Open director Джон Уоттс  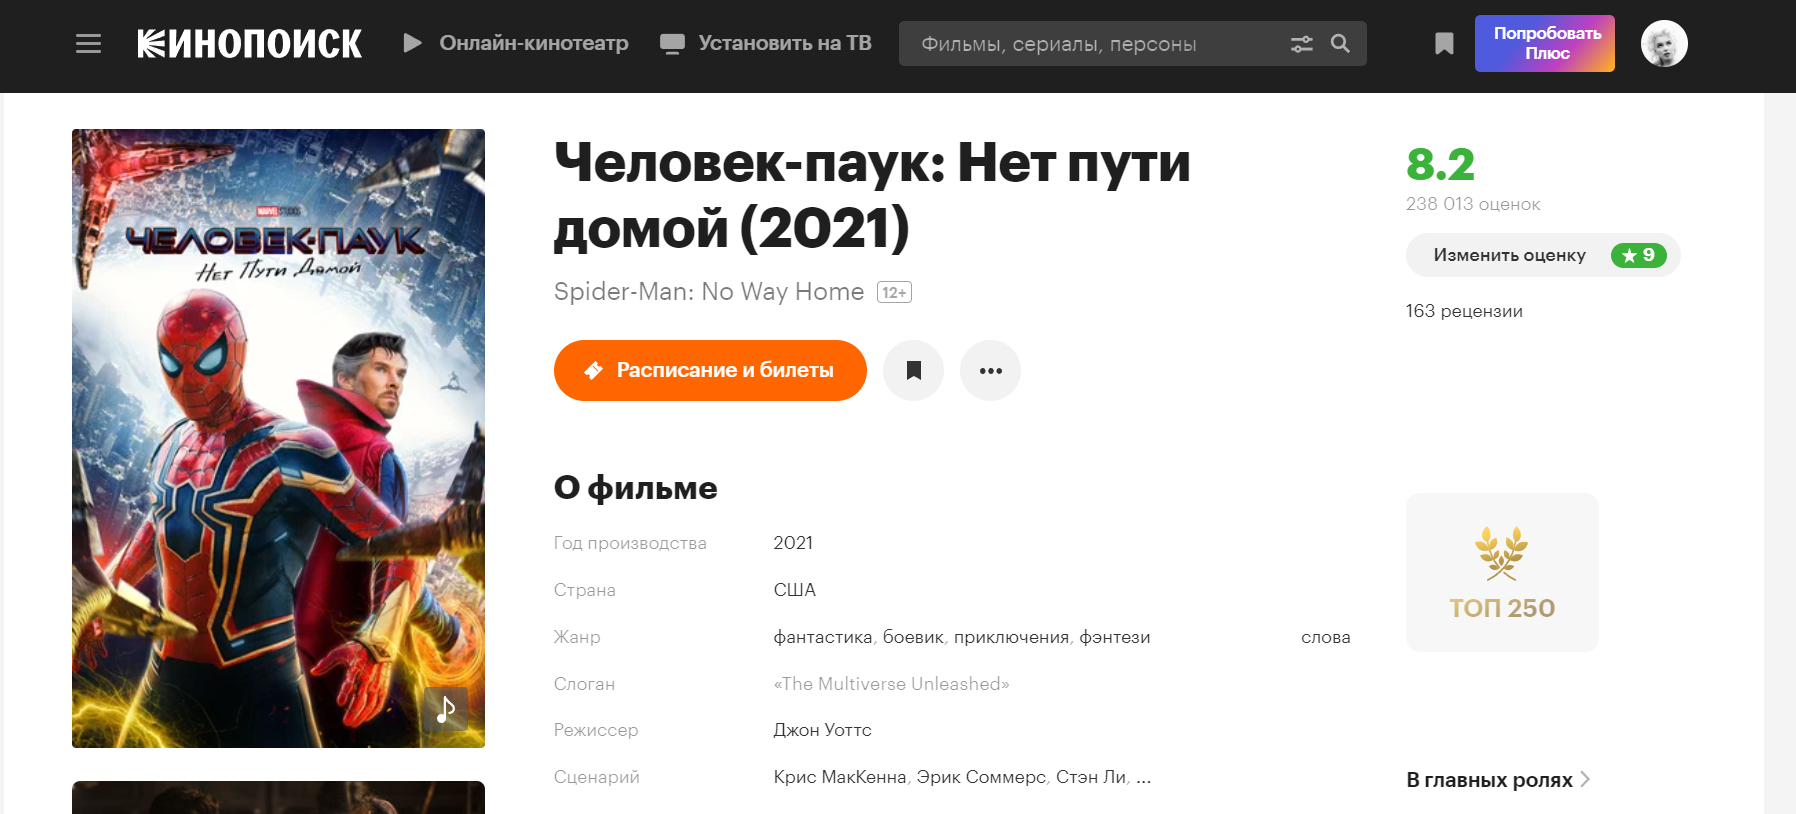coord(822,730)
